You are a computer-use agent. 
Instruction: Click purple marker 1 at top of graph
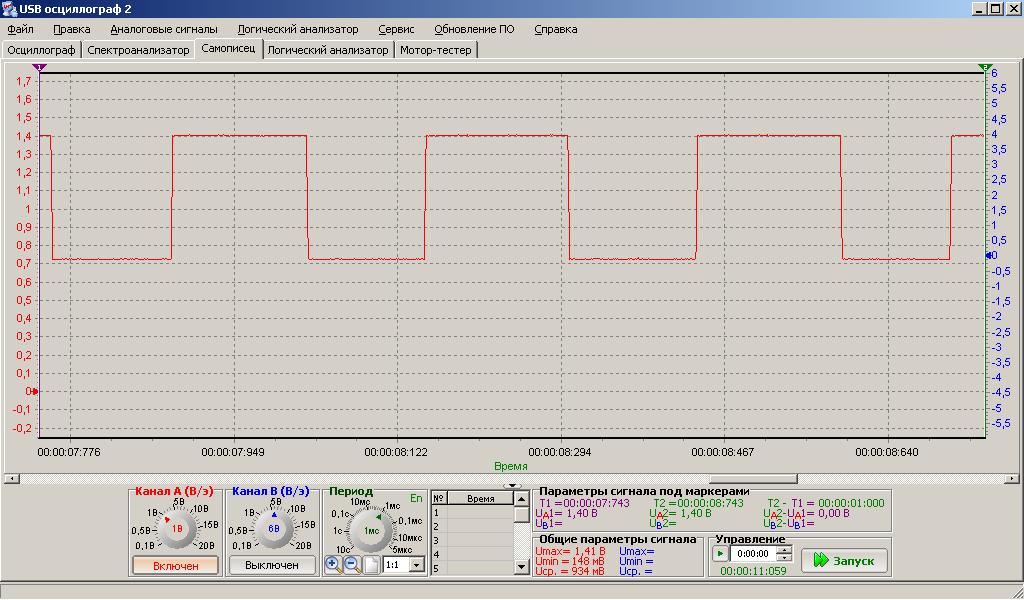point(39,67)
